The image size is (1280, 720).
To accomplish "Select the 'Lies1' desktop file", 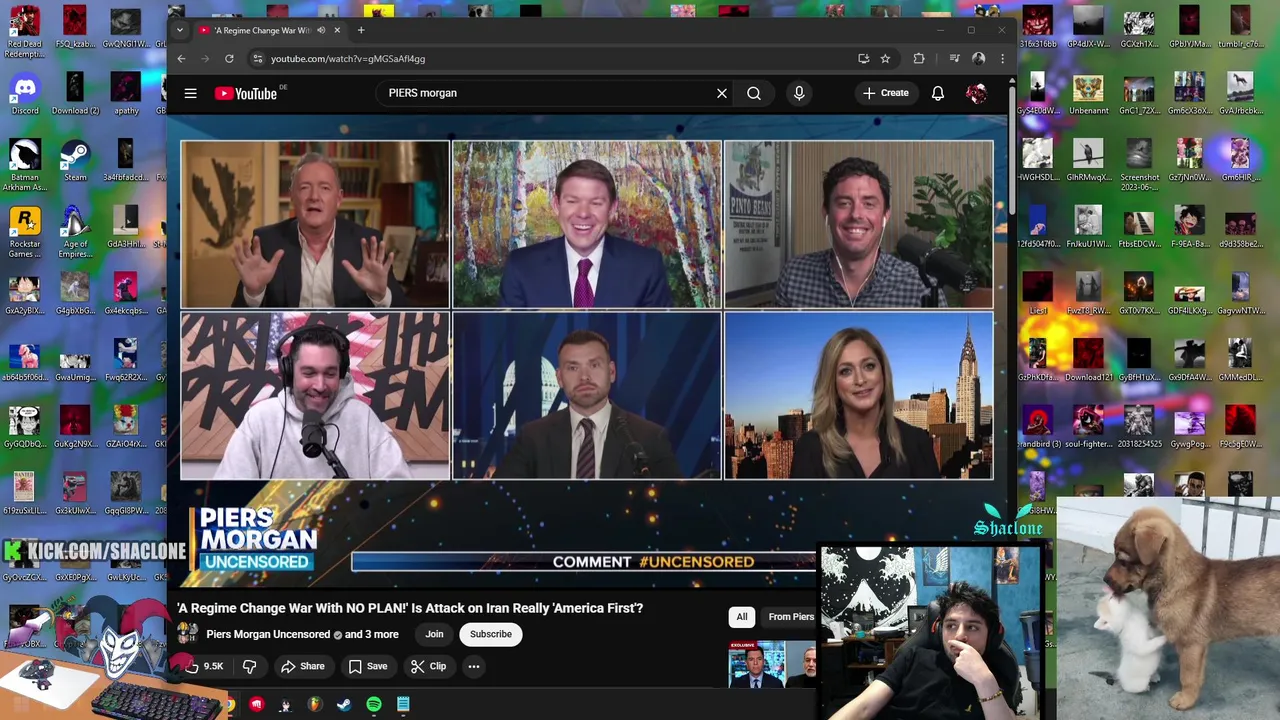I will pyautogui.click(x=1037, y=292).
